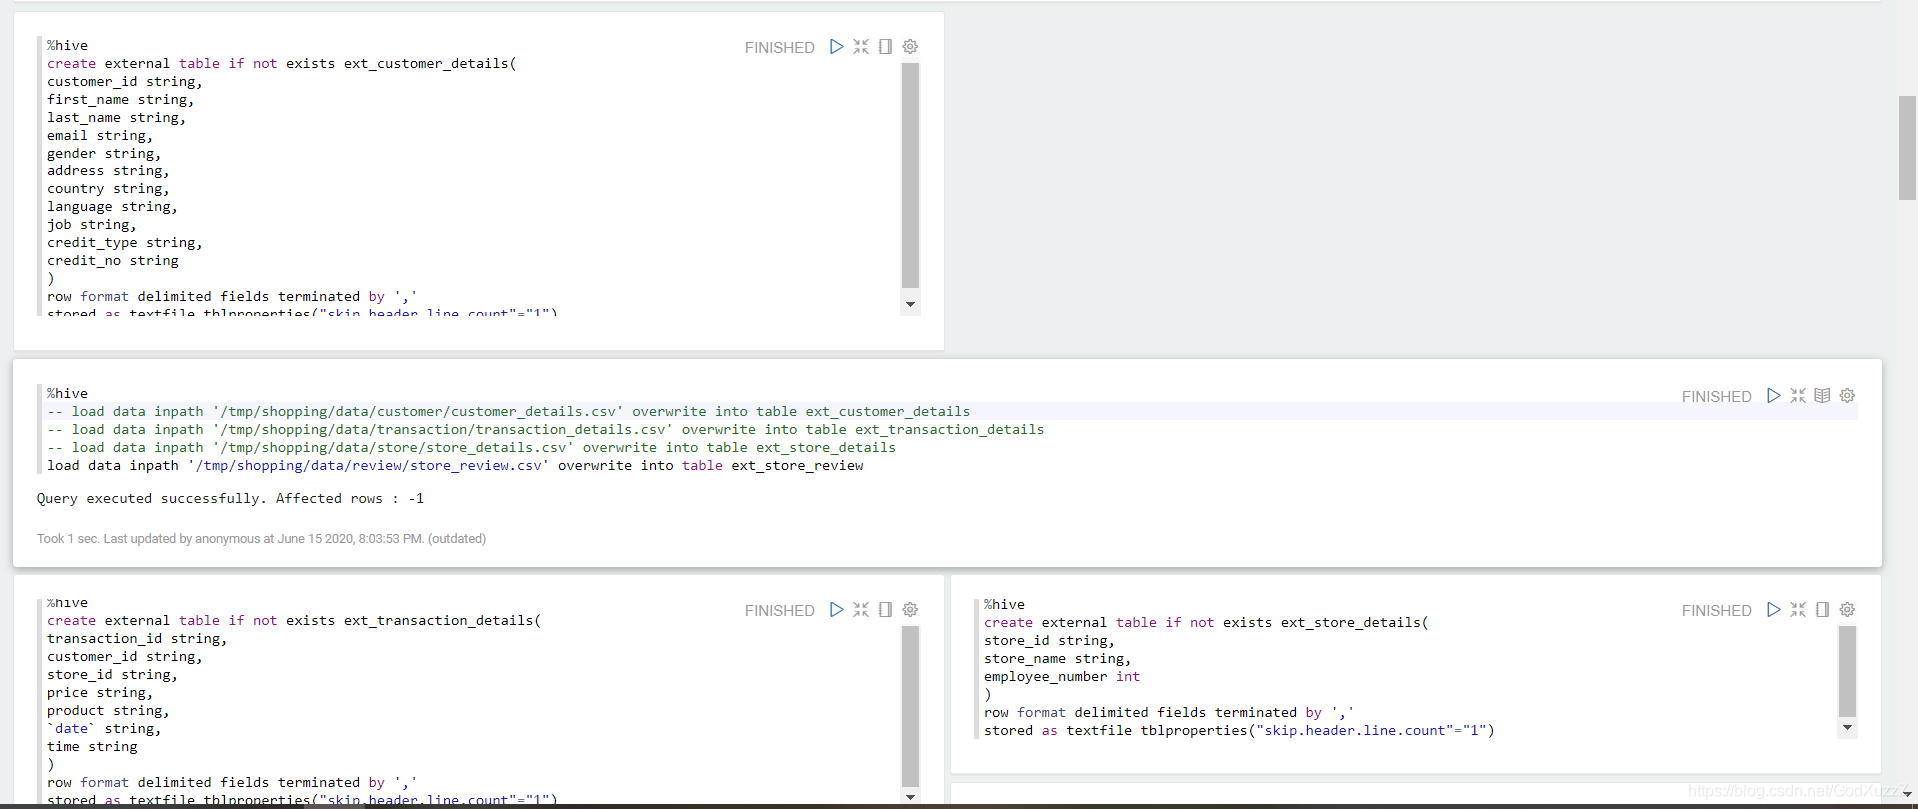Click the 'job string,' line

[92, 225]
